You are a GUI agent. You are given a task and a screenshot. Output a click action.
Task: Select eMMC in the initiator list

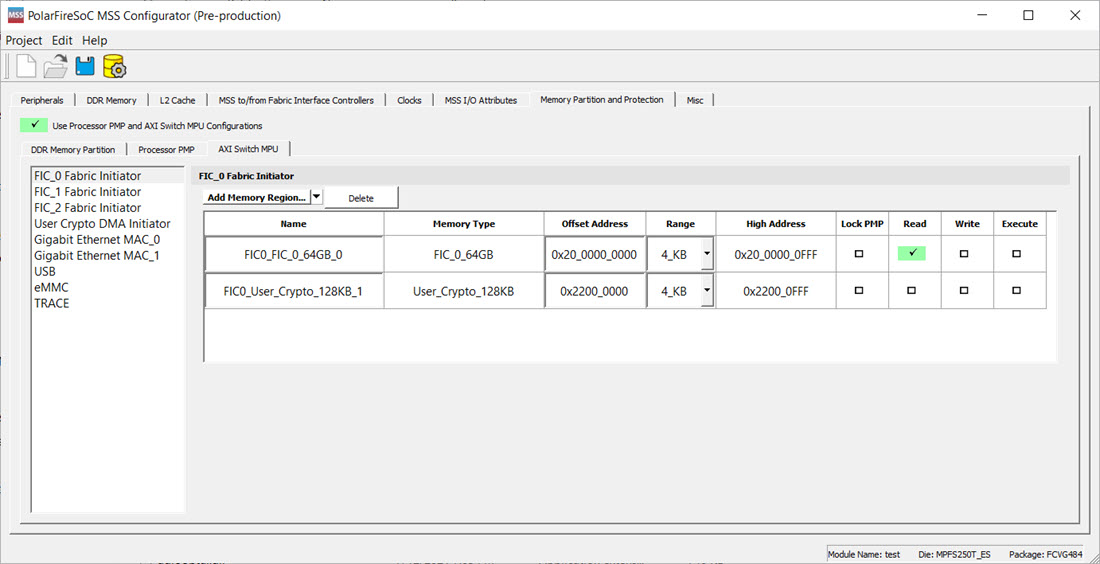coord(51,288)
